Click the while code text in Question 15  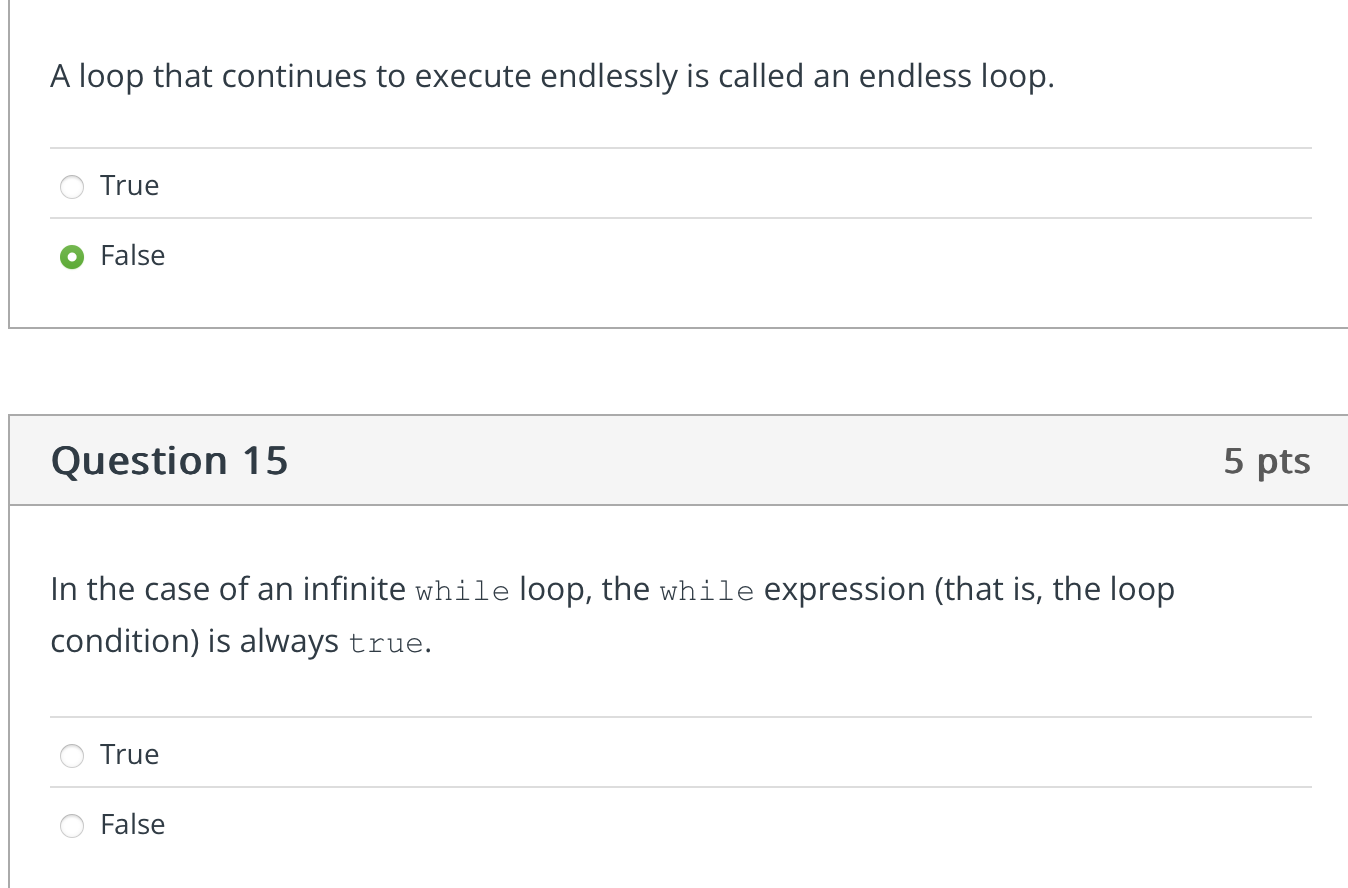[x=463, y=591]
